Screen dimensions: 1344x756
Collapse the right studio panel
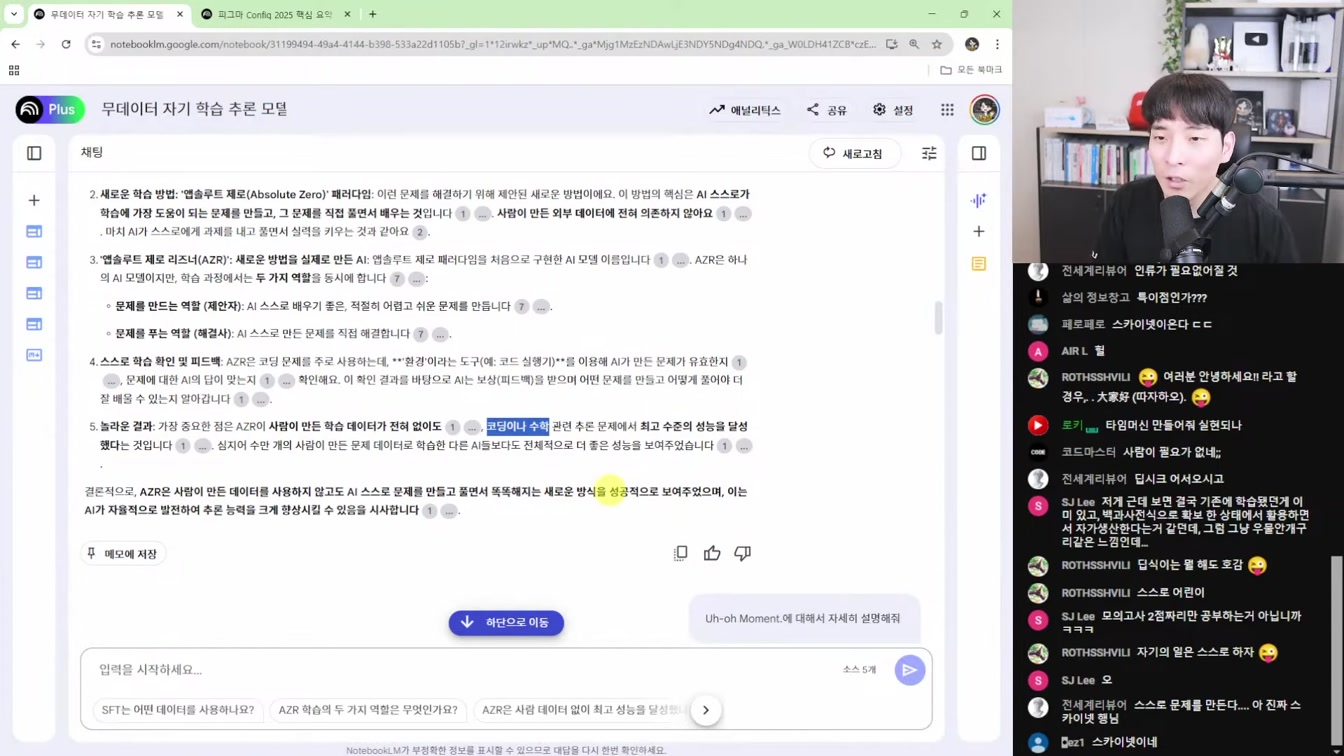tap(979, 153)
